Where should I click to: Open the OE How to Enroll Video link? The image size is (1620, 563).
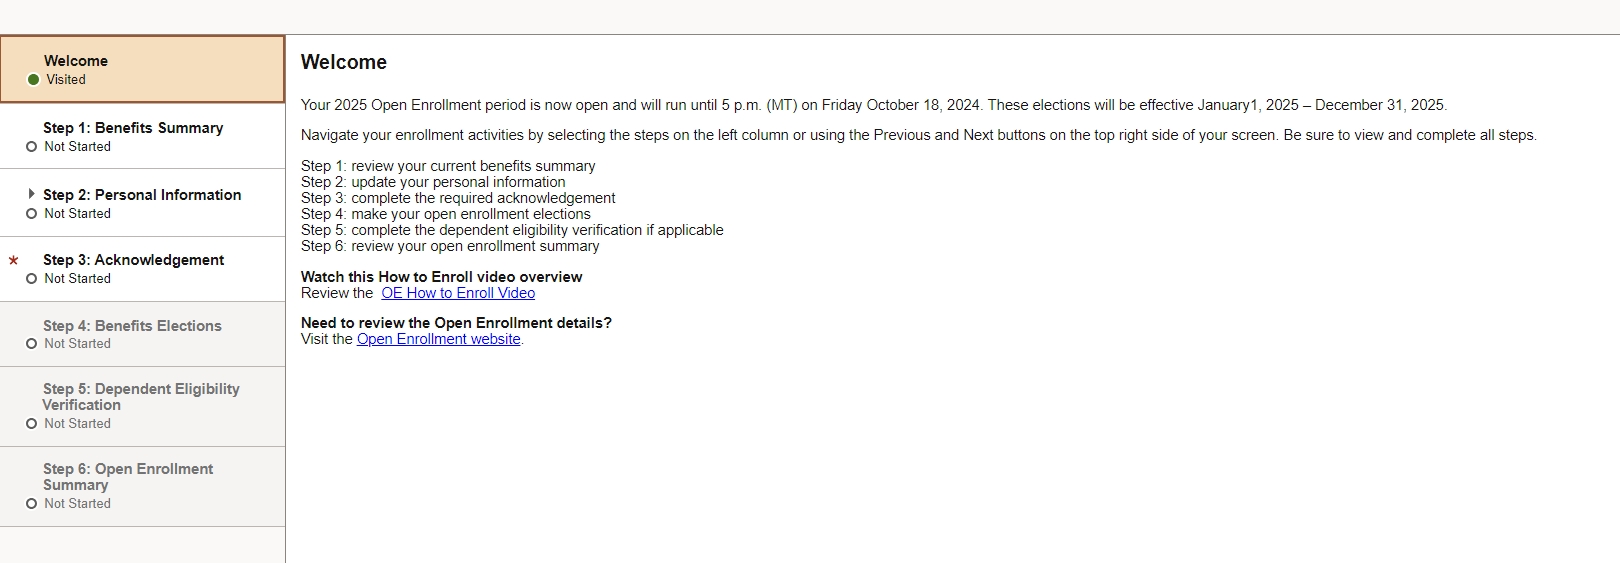[458, 293]
